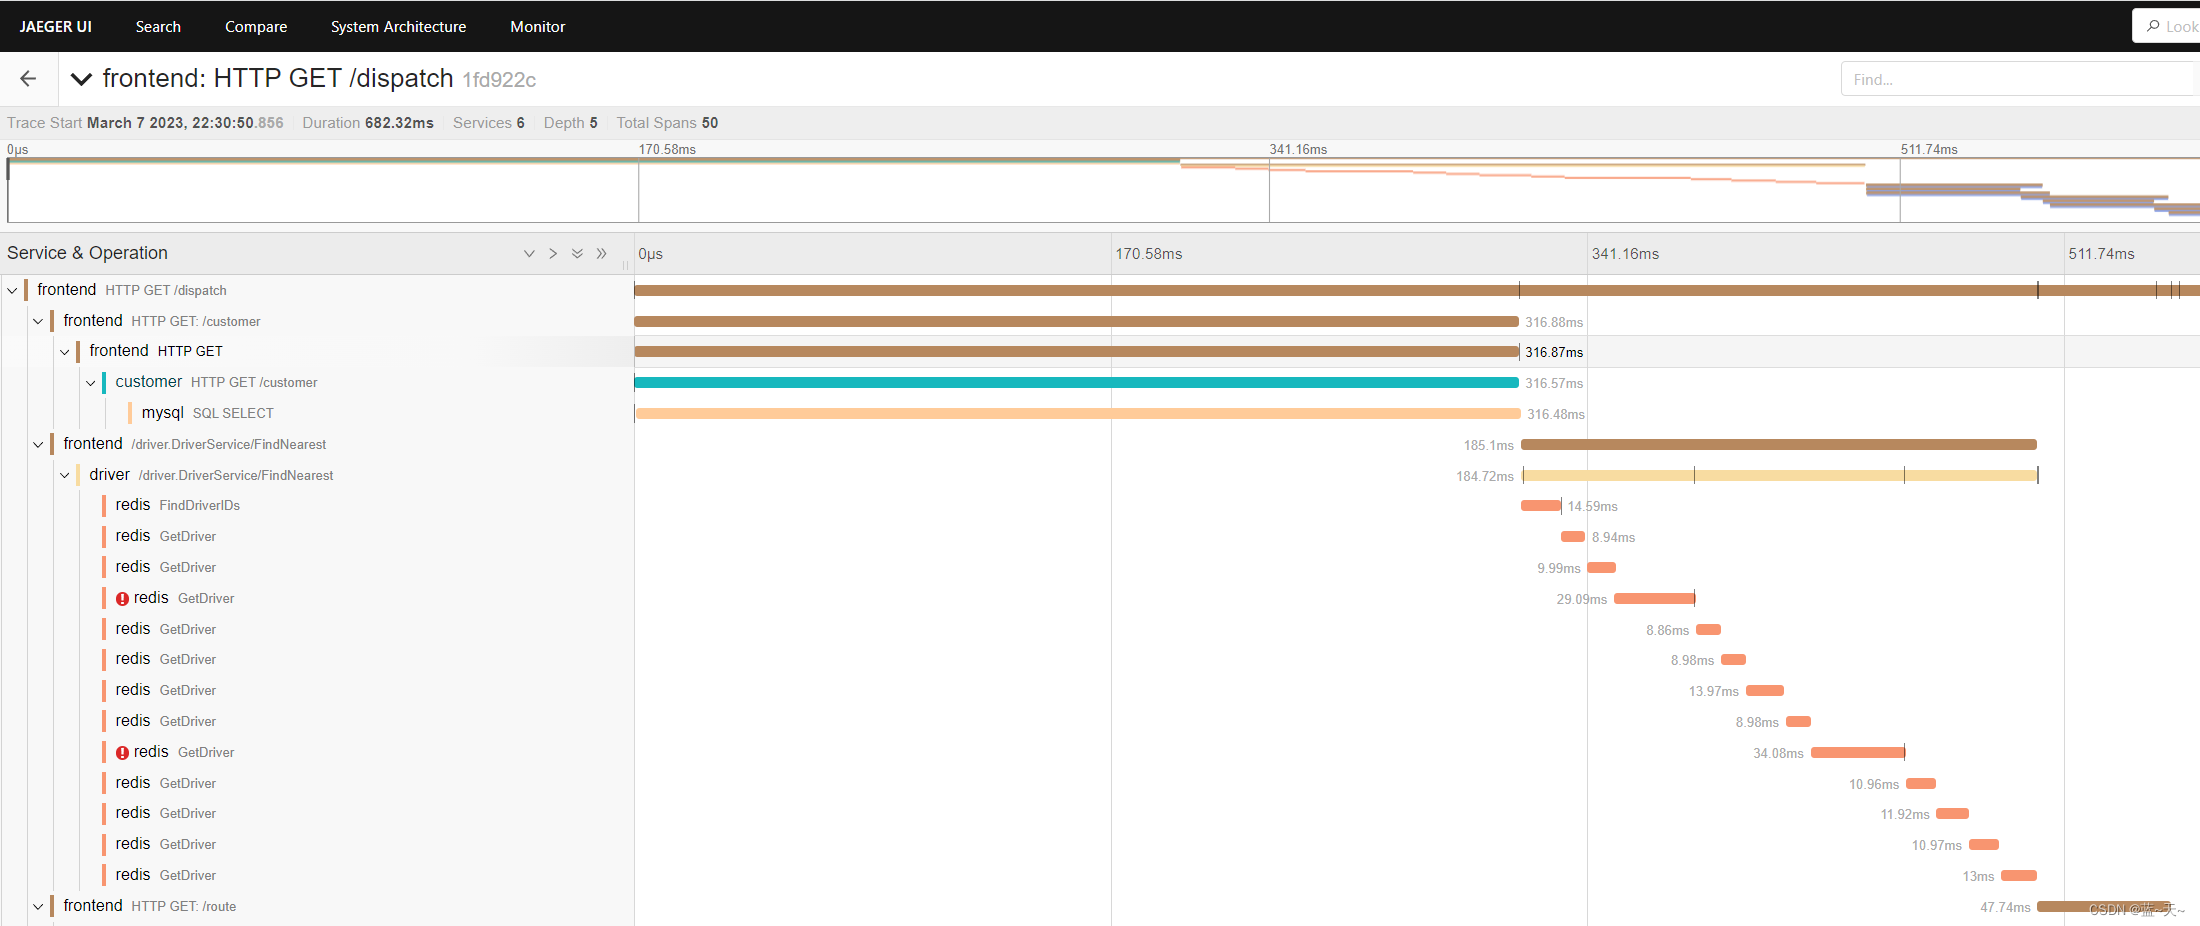Click the teal customer span bar

click(x=1076, y=383)
